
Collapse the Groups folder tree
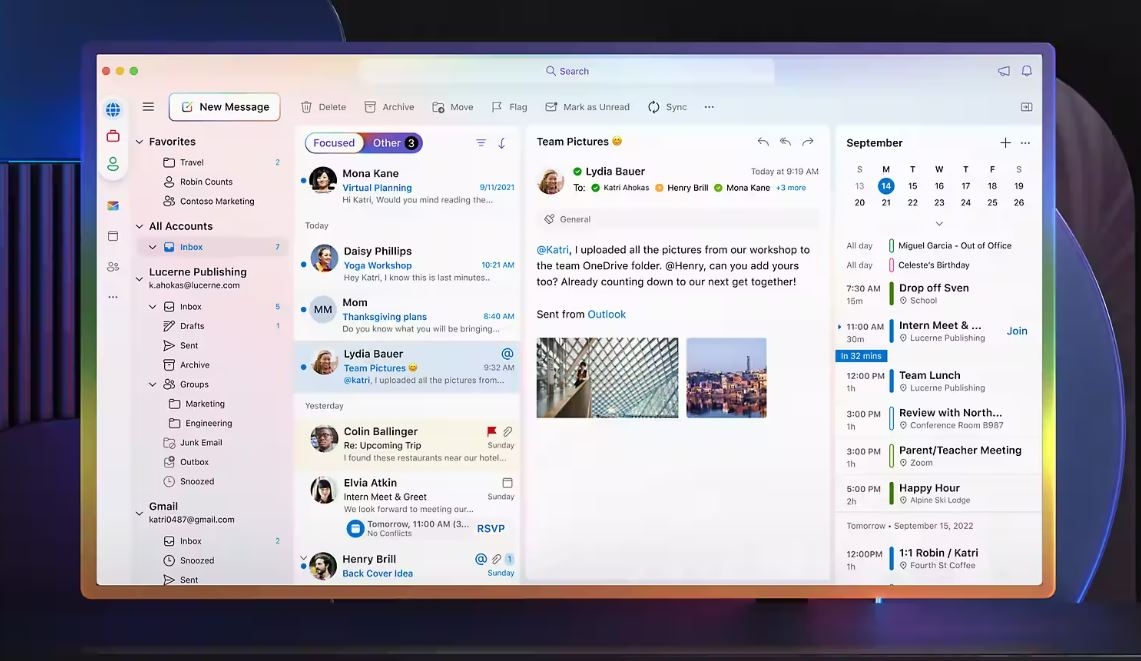click(x=153, y=384)
